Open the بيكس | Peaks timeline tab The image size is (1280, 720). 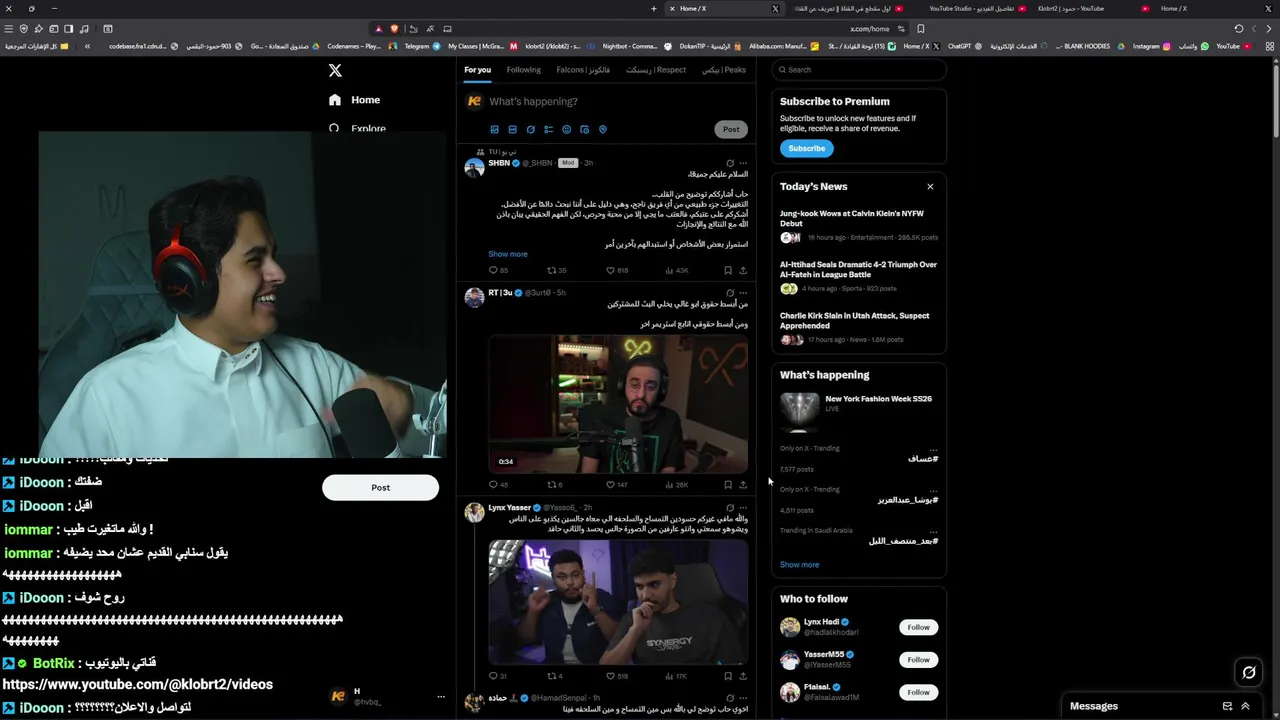pyautogui.click(x=724, y=70)
